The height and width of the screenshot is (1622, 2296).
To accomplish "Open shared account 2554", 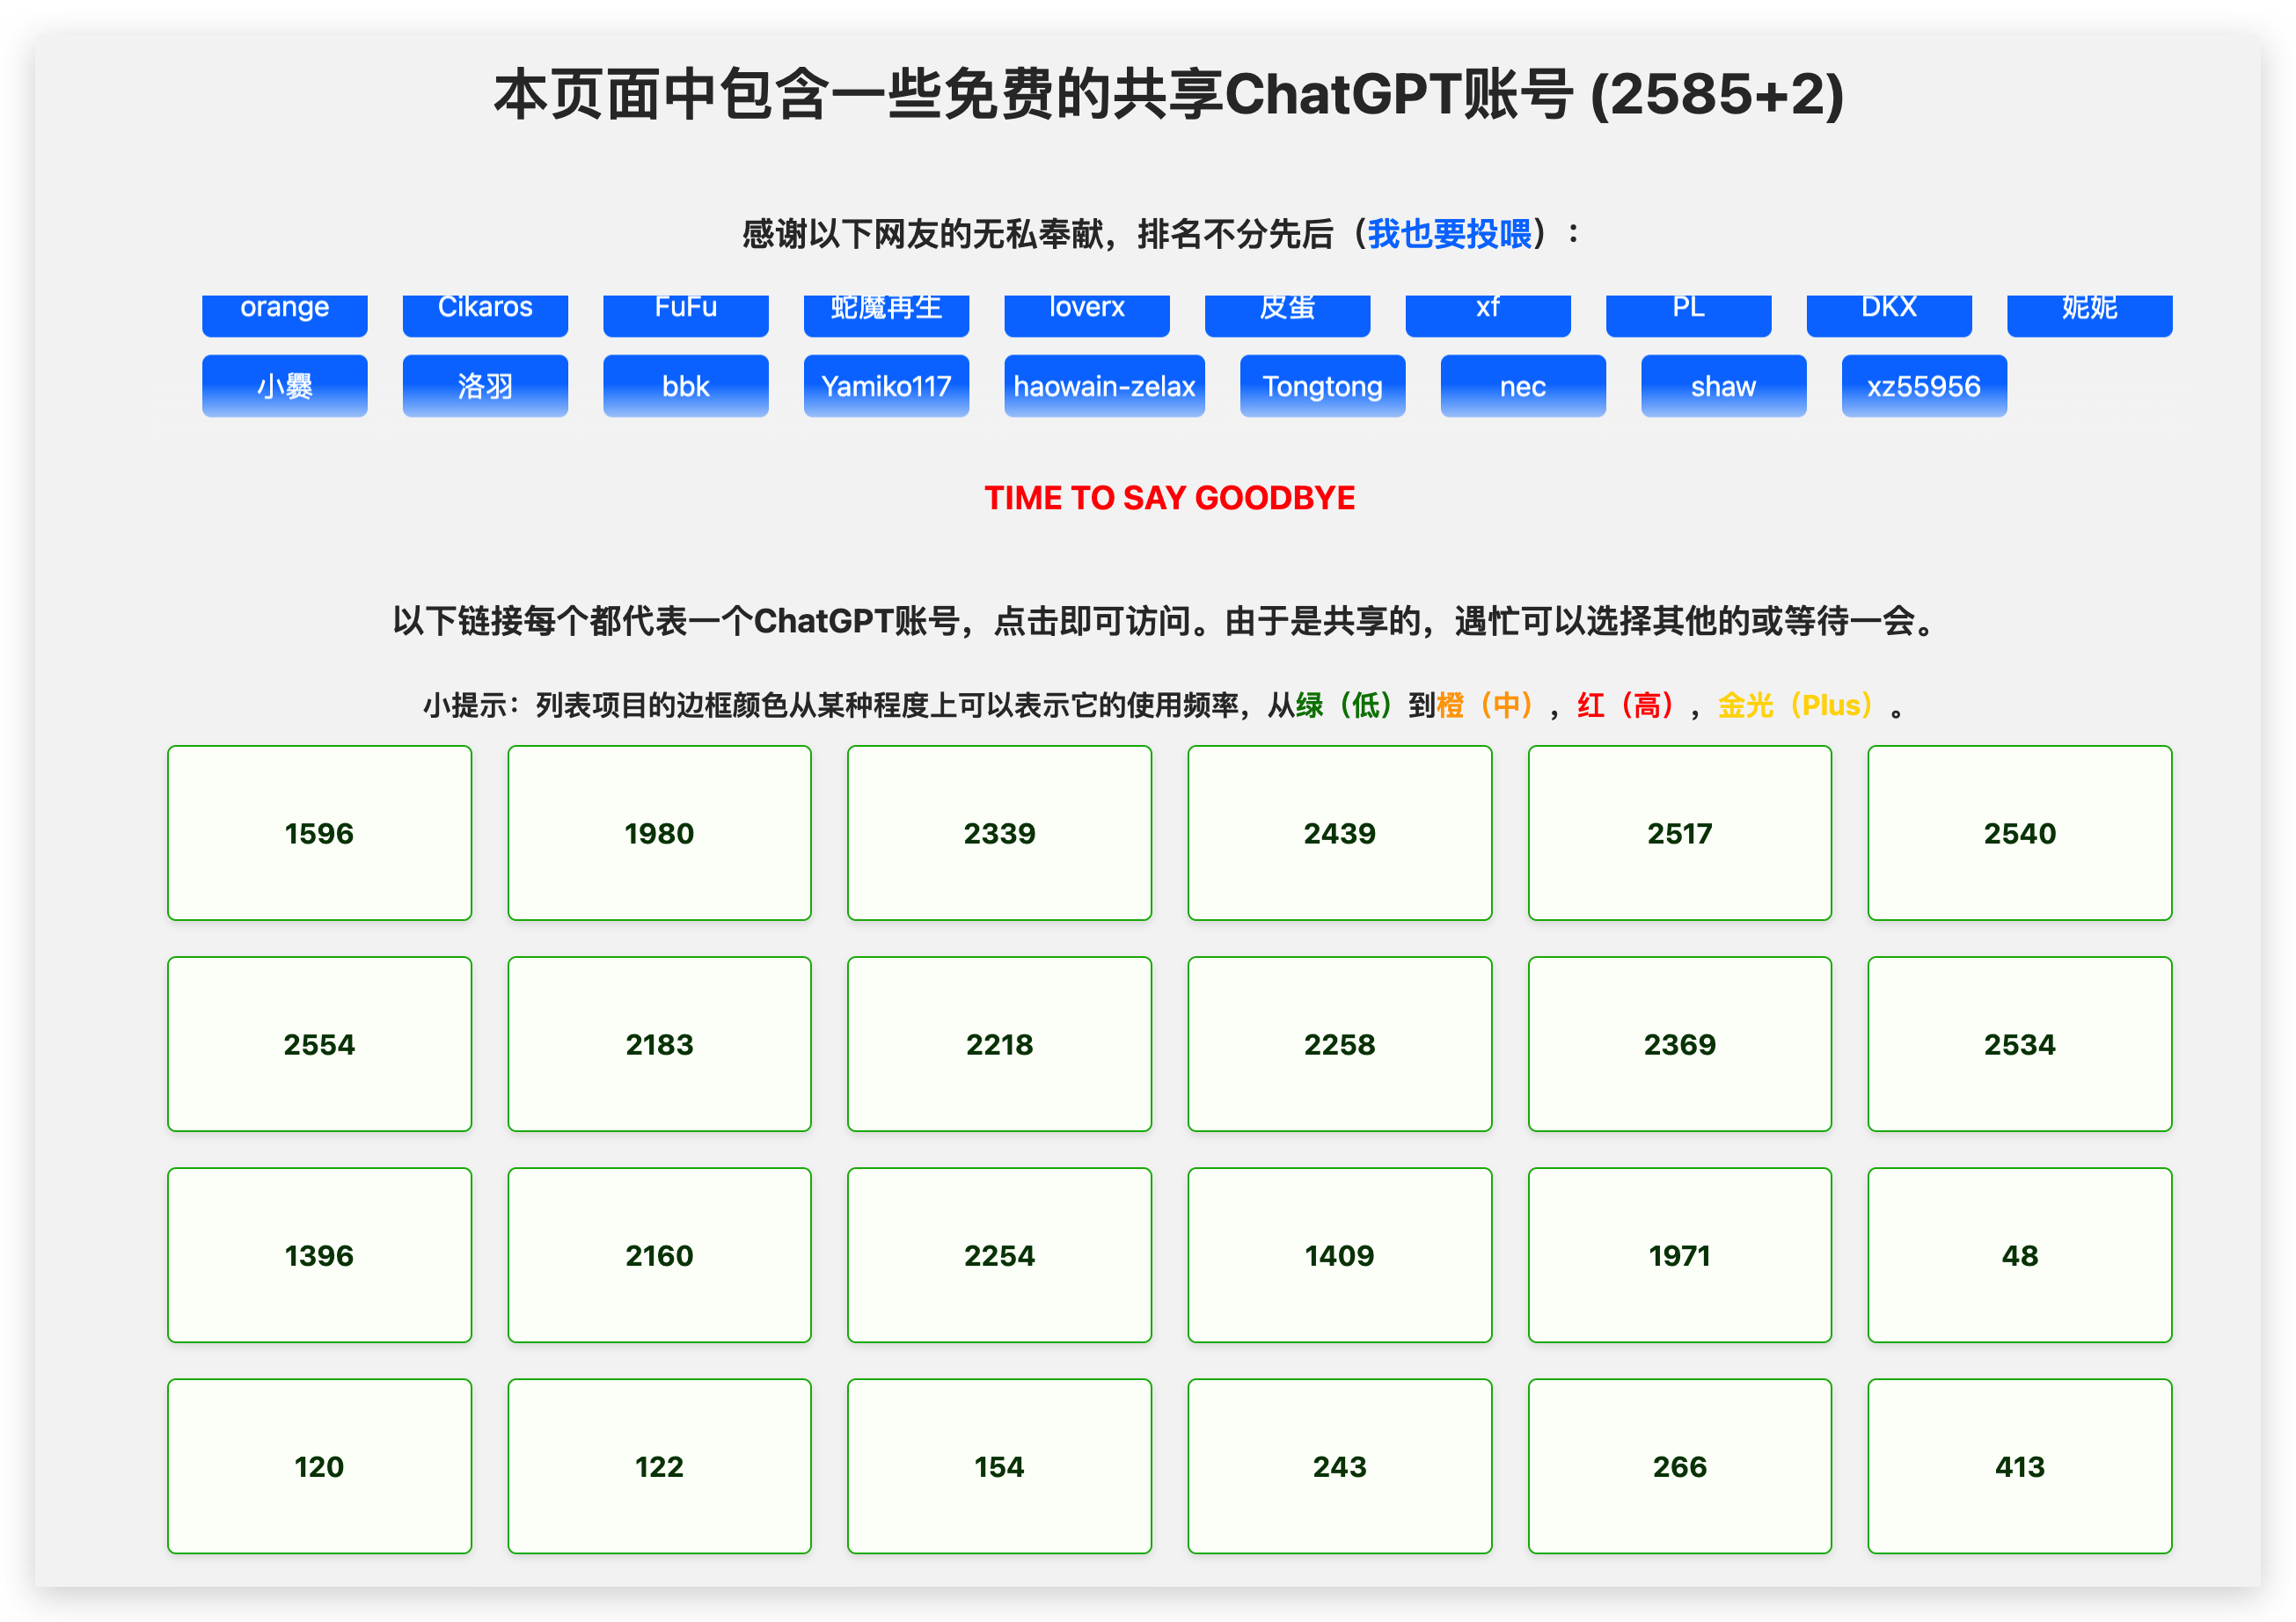I will coord(319,1044).
